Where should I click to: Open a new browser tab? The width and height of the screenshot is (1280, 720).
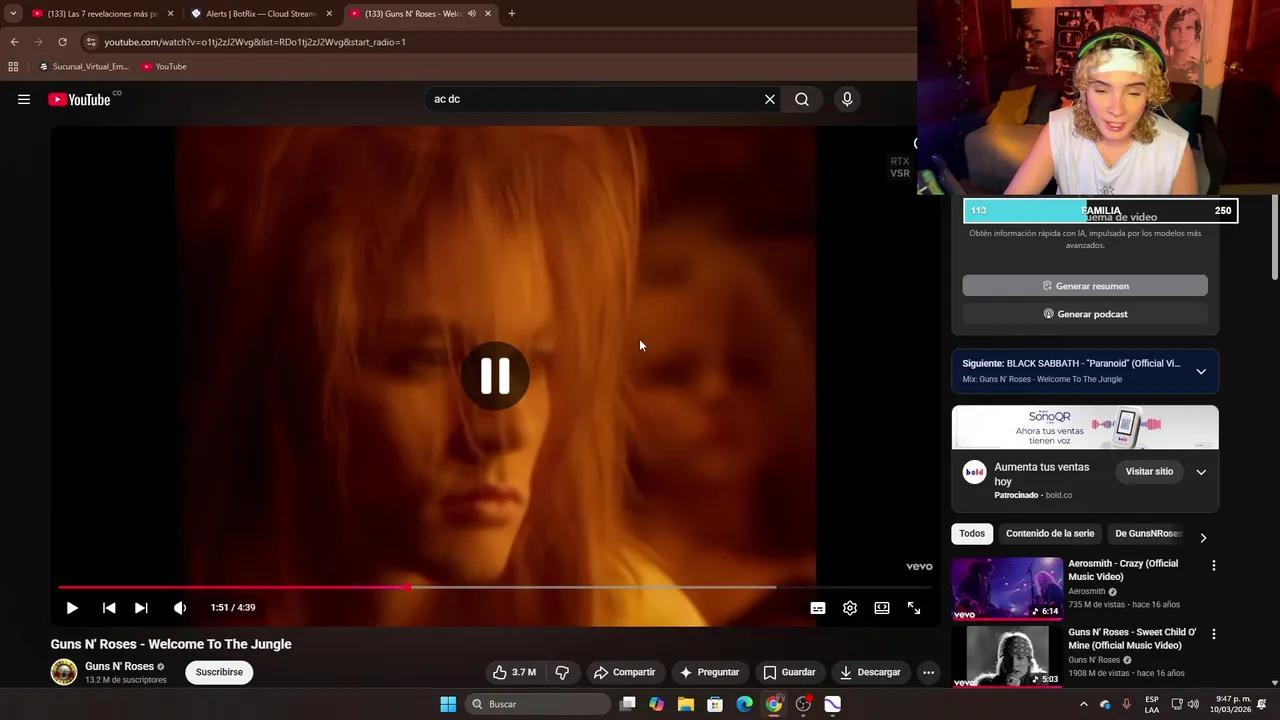point(512,14)
